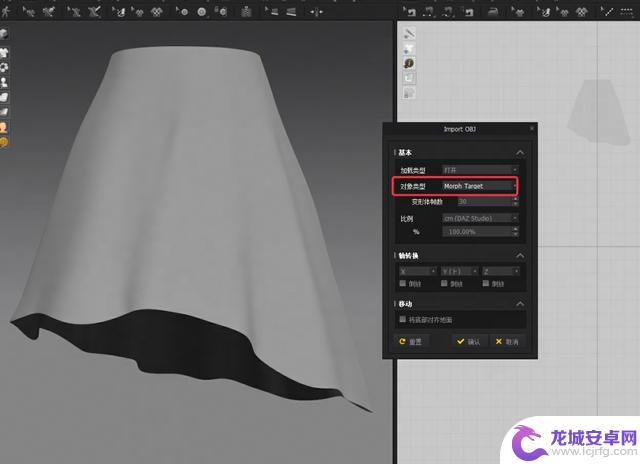Open the 对象类型 Morph Target dropdown
This screenshot has height=464, width=640.
click(480, 186)
